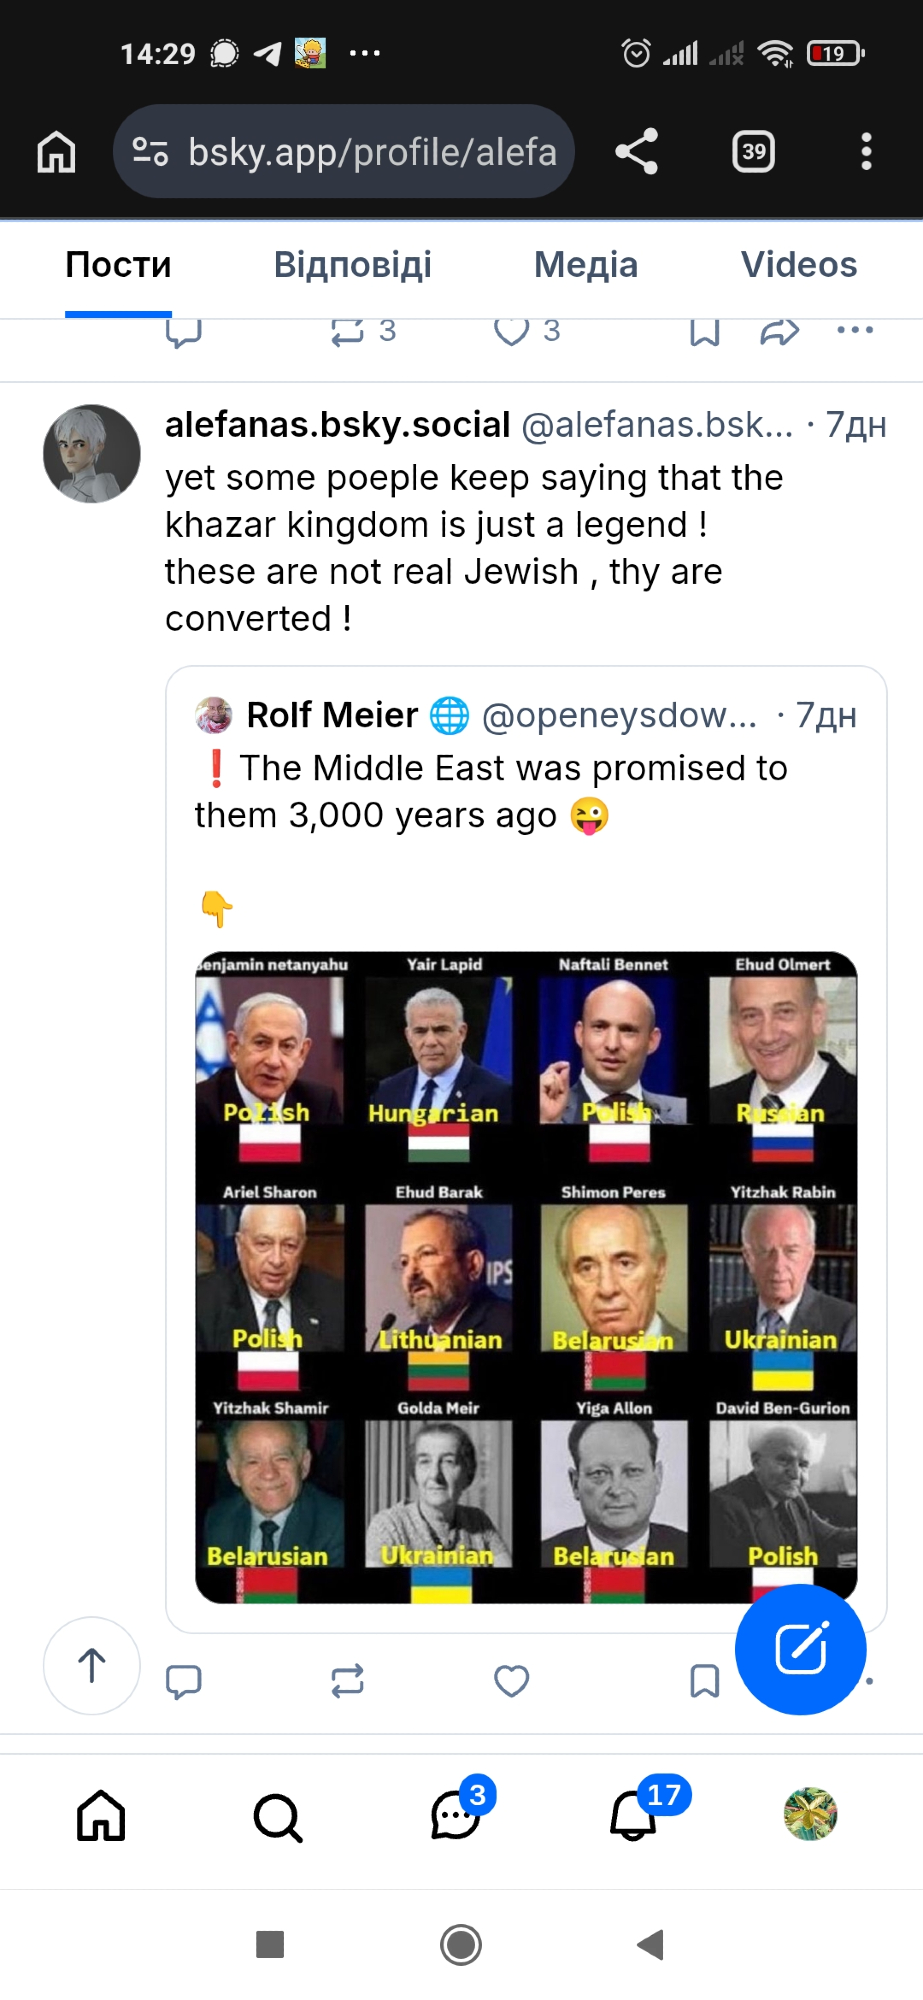Image resolution: width=923 pixels, height=2000 pixels.
Task: Open chat messages with 3 unread
Action: (455, 1817)
